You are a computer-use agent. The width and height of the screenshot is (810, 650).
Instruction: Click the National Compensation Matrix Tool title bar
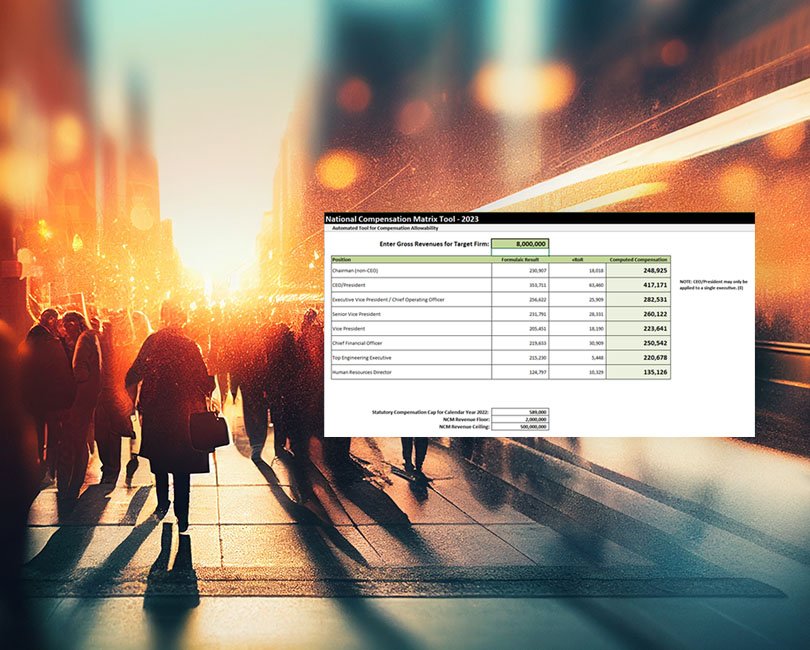point(539,219)
